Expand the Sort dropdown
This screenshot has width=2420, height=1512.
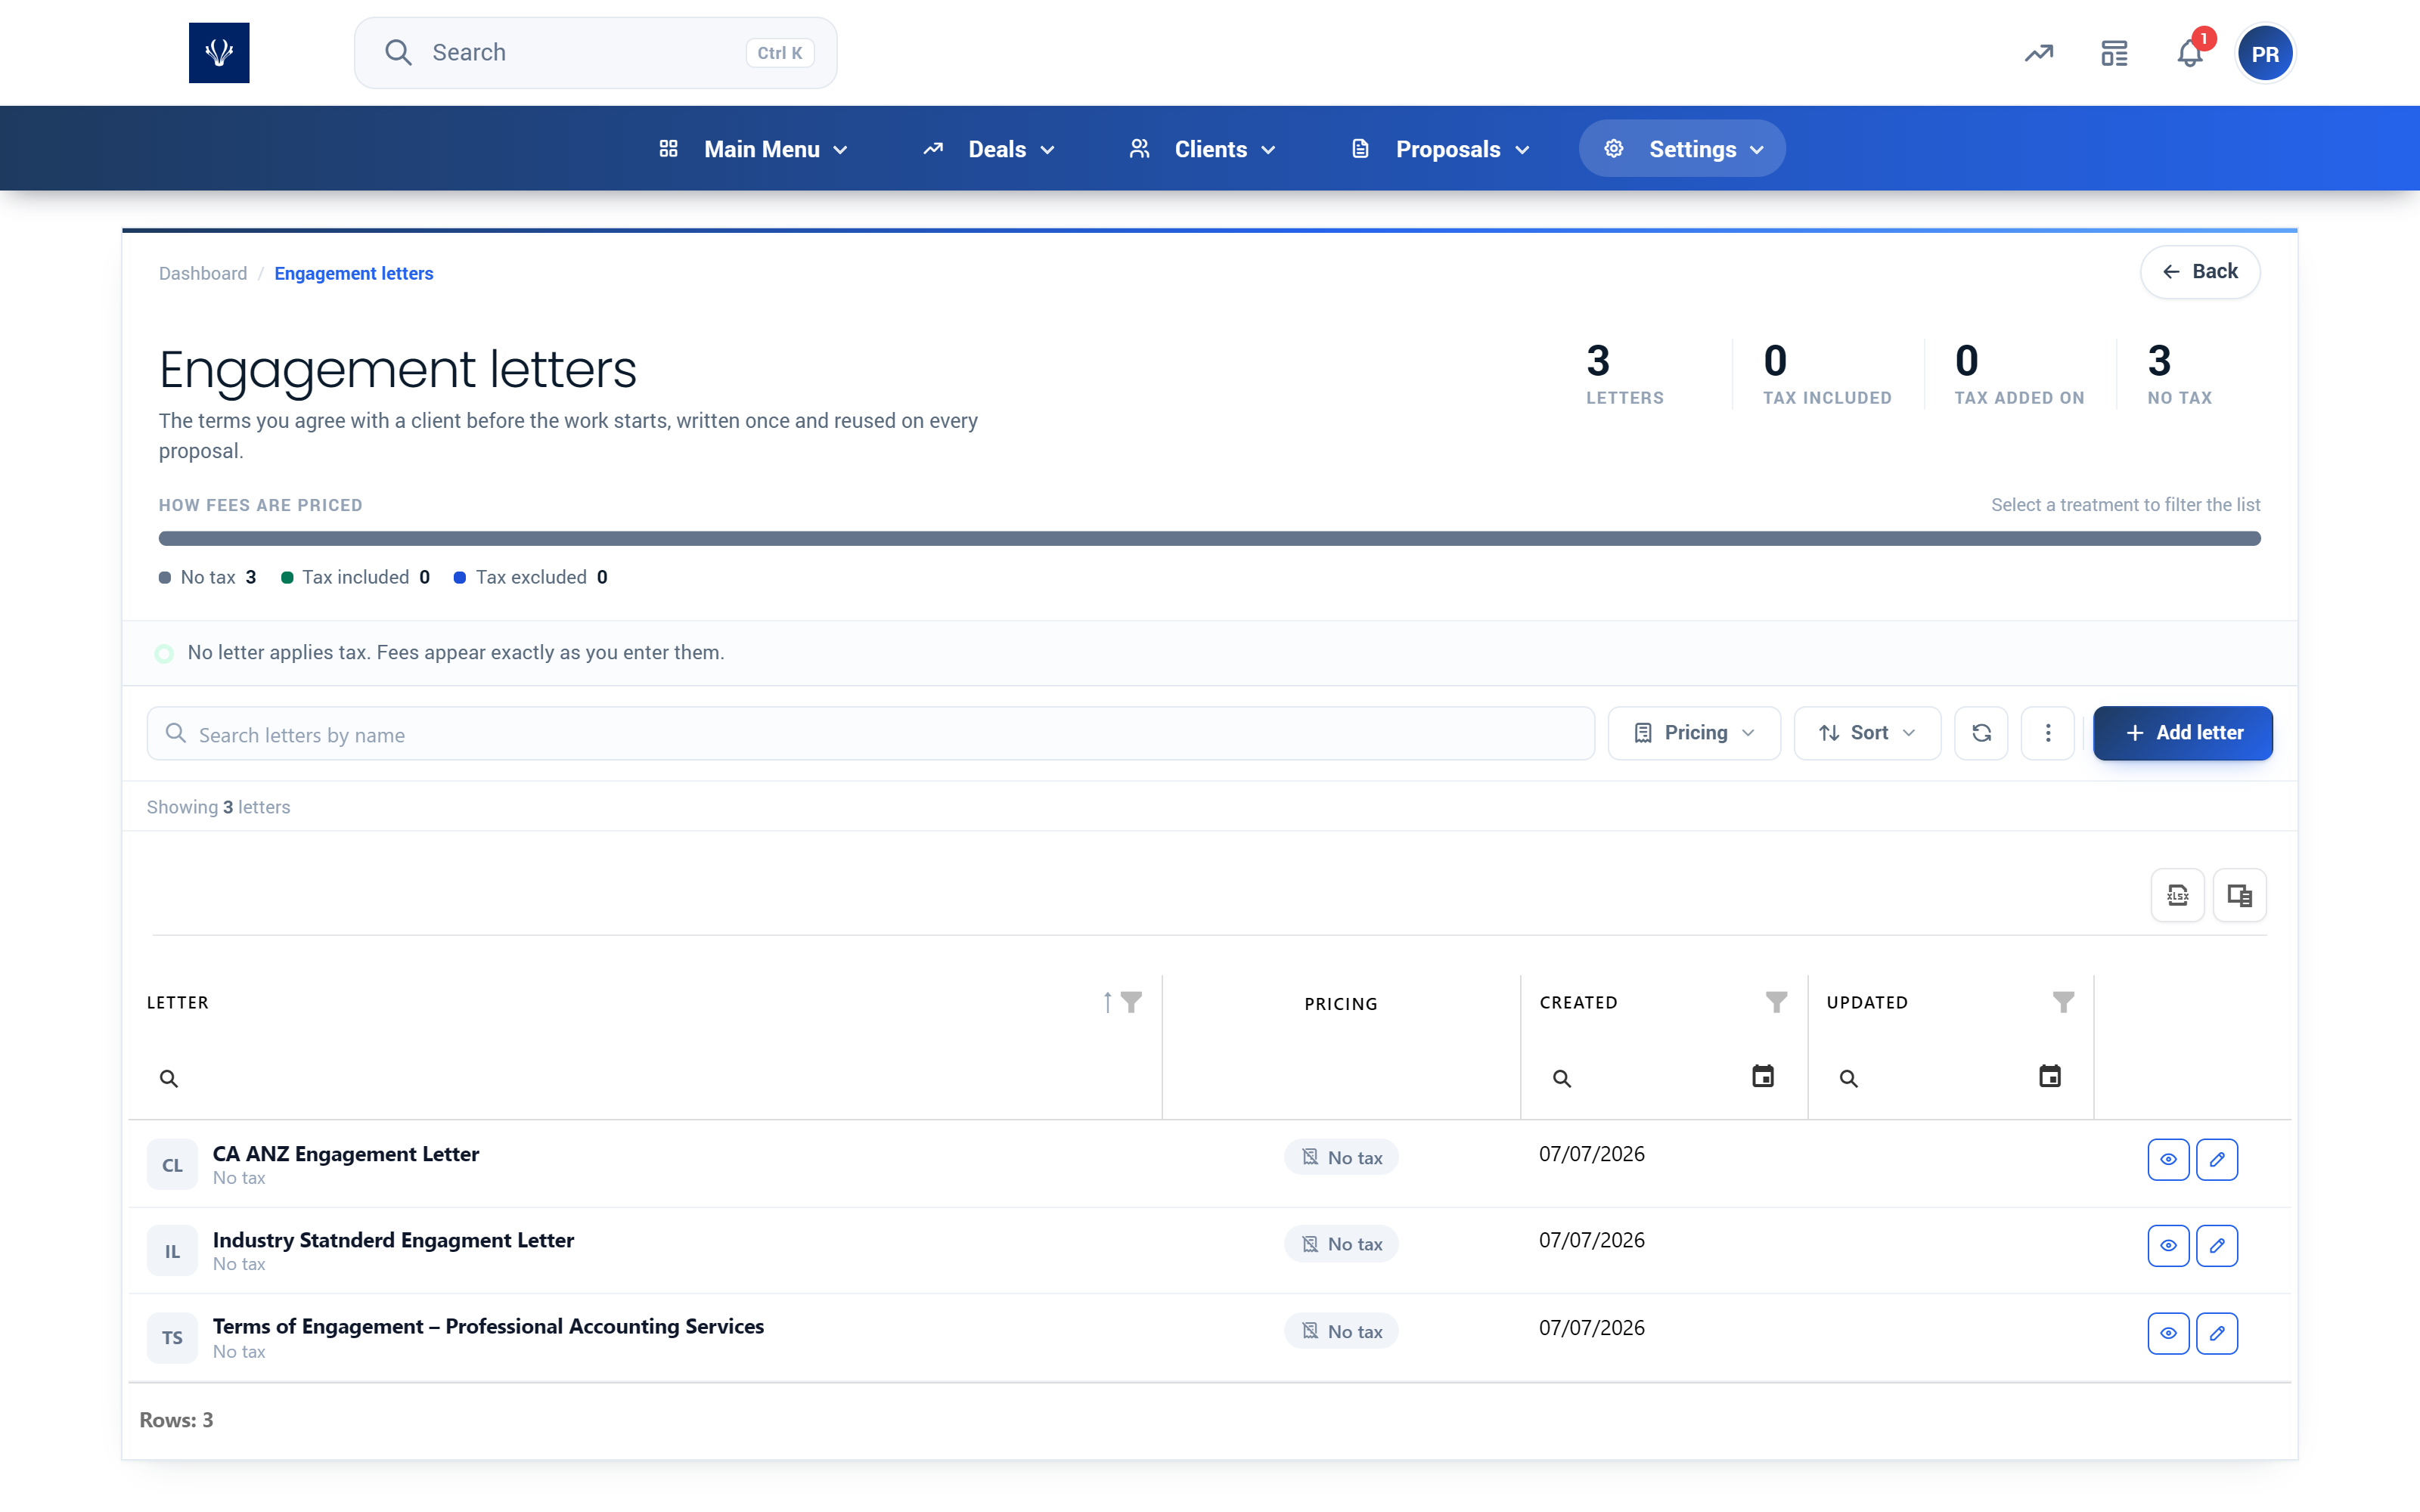pos(1867,733)
